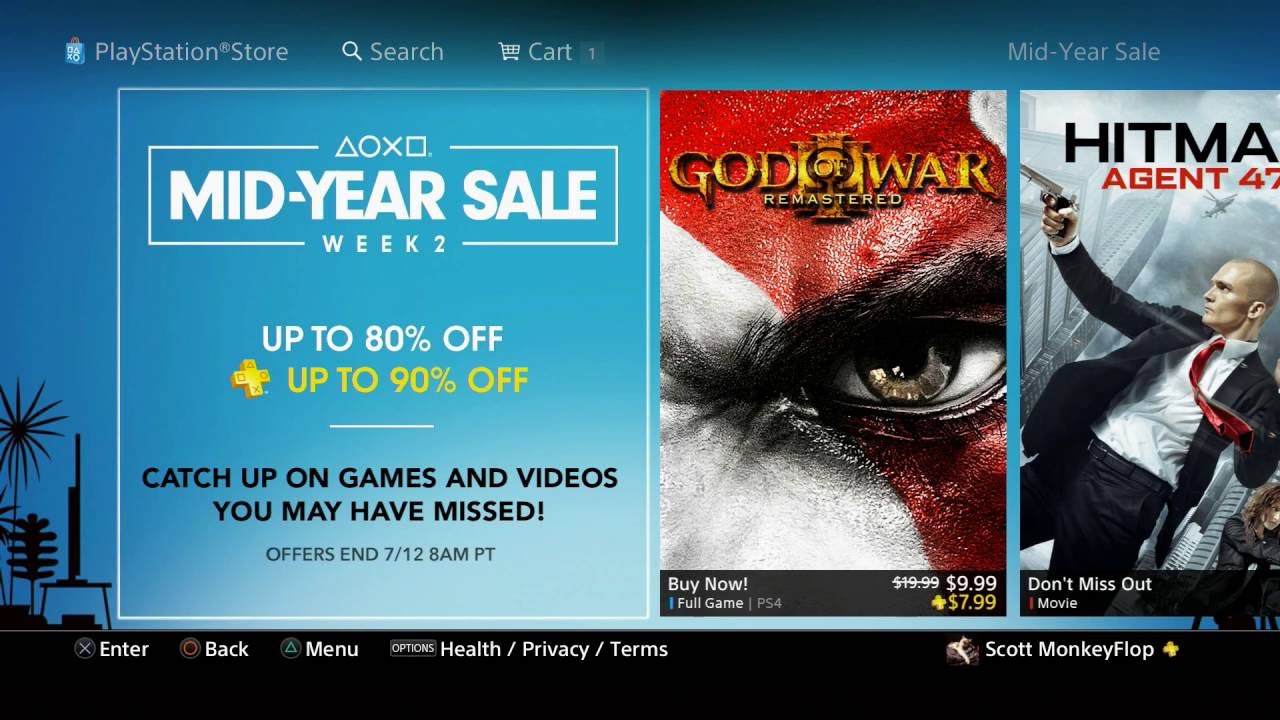Click Scott MonkeyFlop's avatar picture
The width and height of the screenshot is (1280, 720).
tap(962, 650)
